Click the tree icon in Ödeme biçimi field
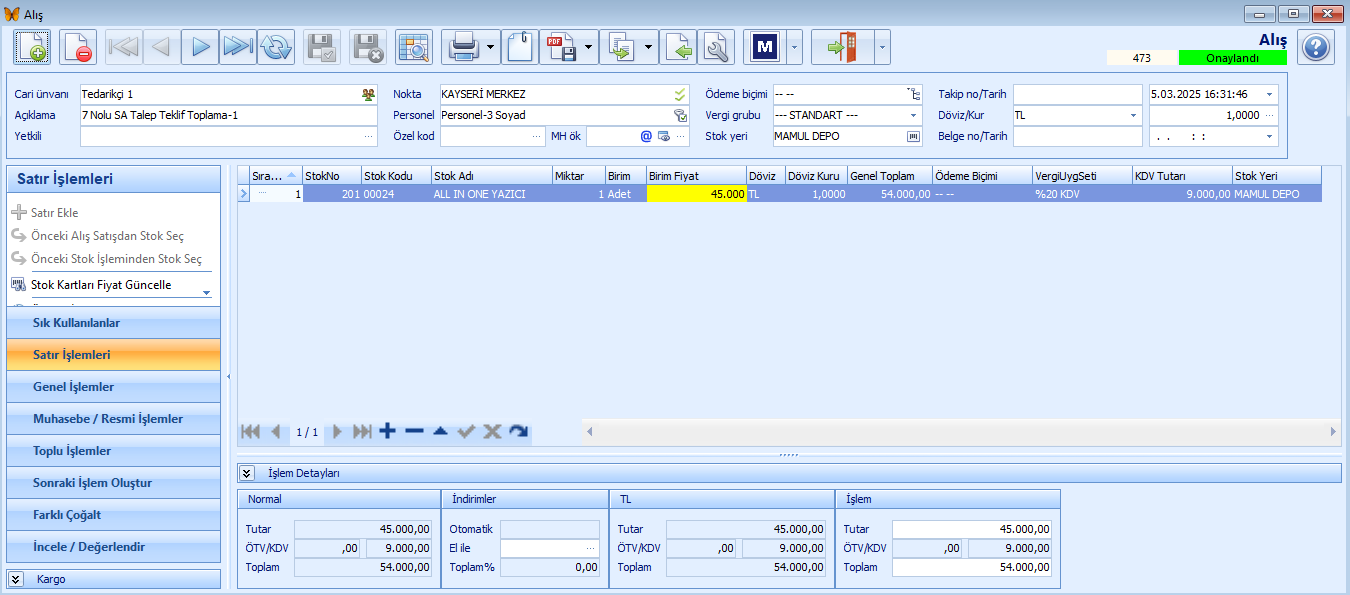 tap(913, 94)
